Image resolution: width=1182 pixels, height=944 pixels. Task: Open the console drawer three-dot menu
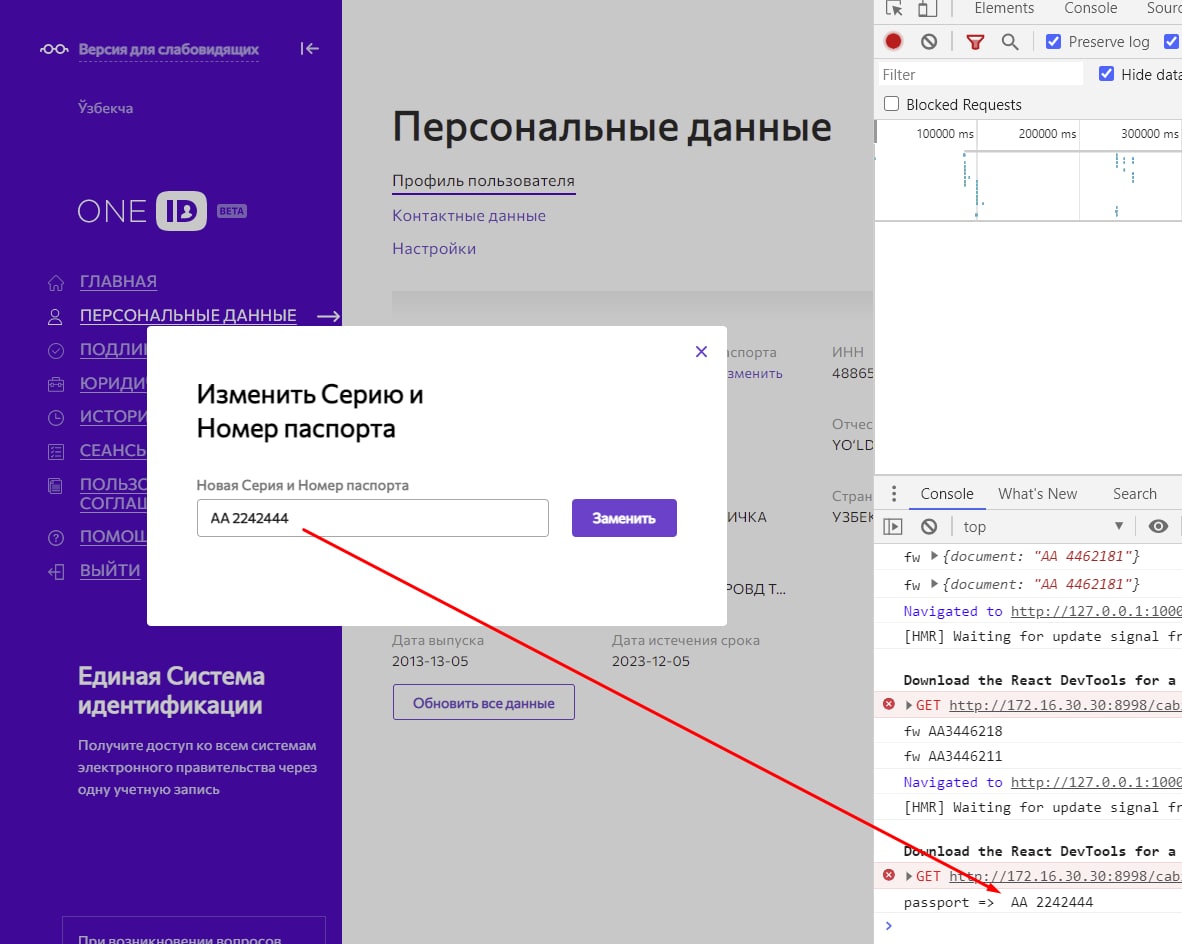(x=894, y=494)
